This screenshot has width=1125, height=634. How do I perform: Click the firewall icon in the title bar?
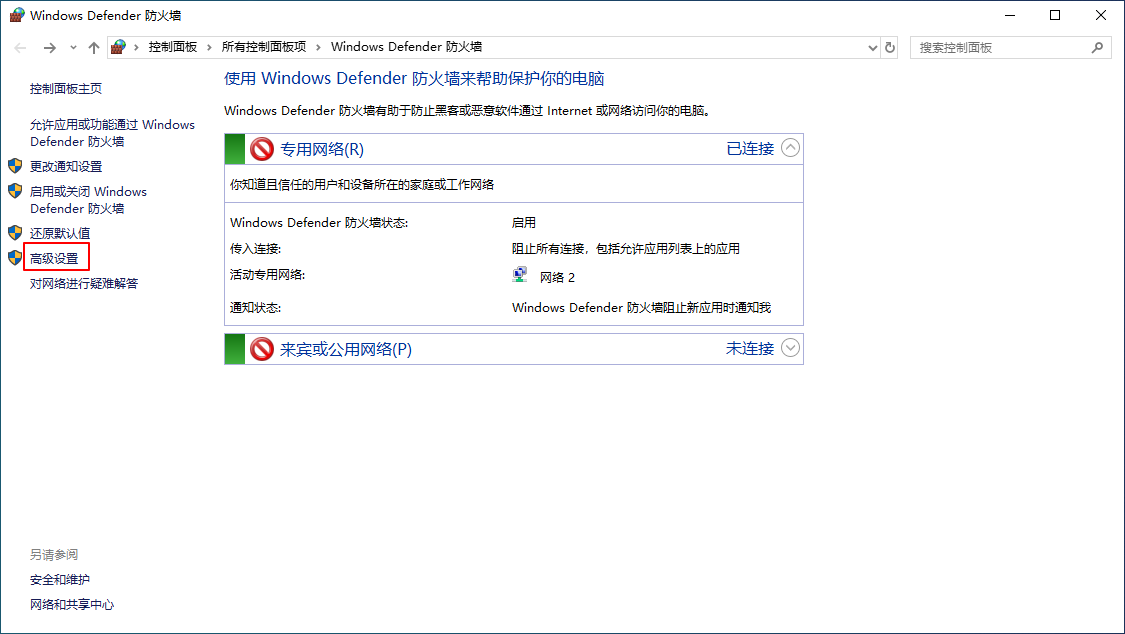pos(17,15)
